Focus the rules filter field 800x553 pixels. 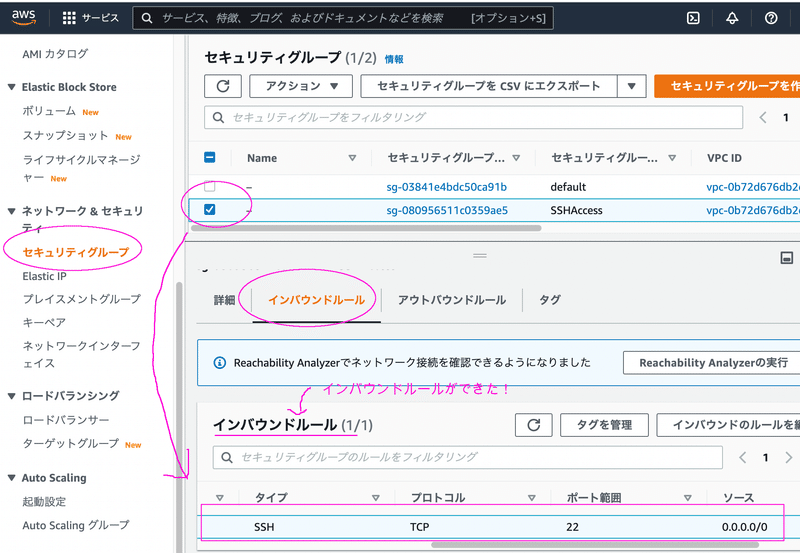pos(467,457)
